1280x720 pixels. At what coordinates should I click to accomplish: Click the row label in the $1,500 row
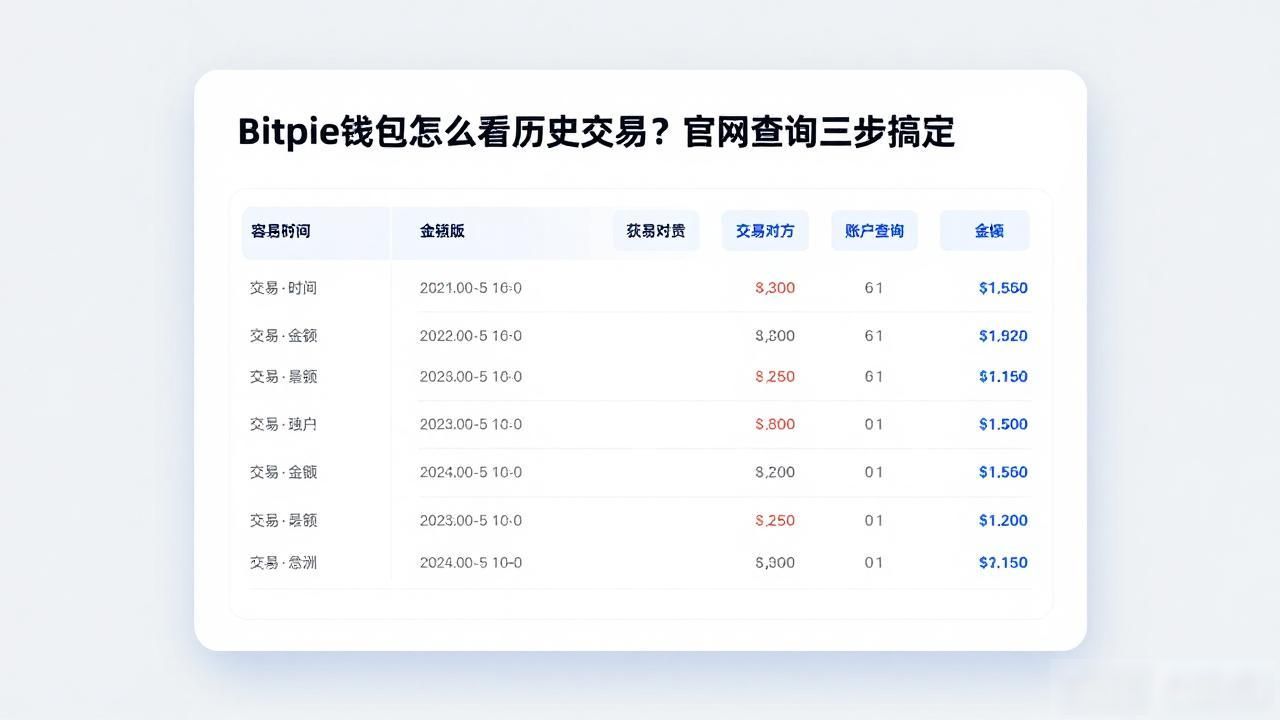[283, 424]
